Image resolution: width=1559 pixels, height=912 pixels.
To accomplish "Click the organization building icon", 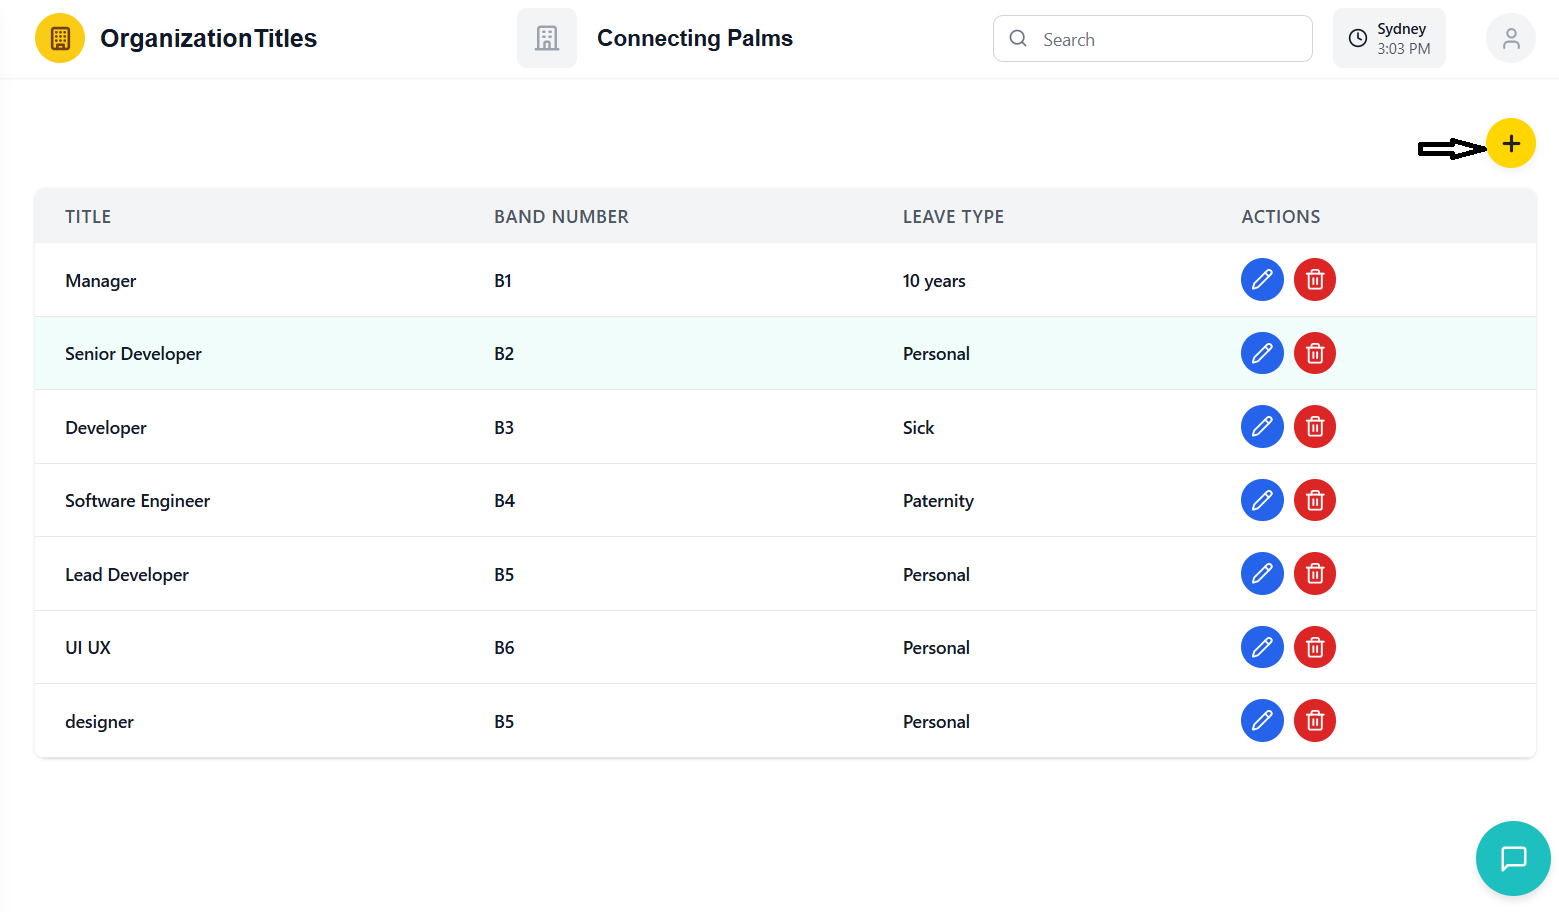I will (x=547, y=39).
